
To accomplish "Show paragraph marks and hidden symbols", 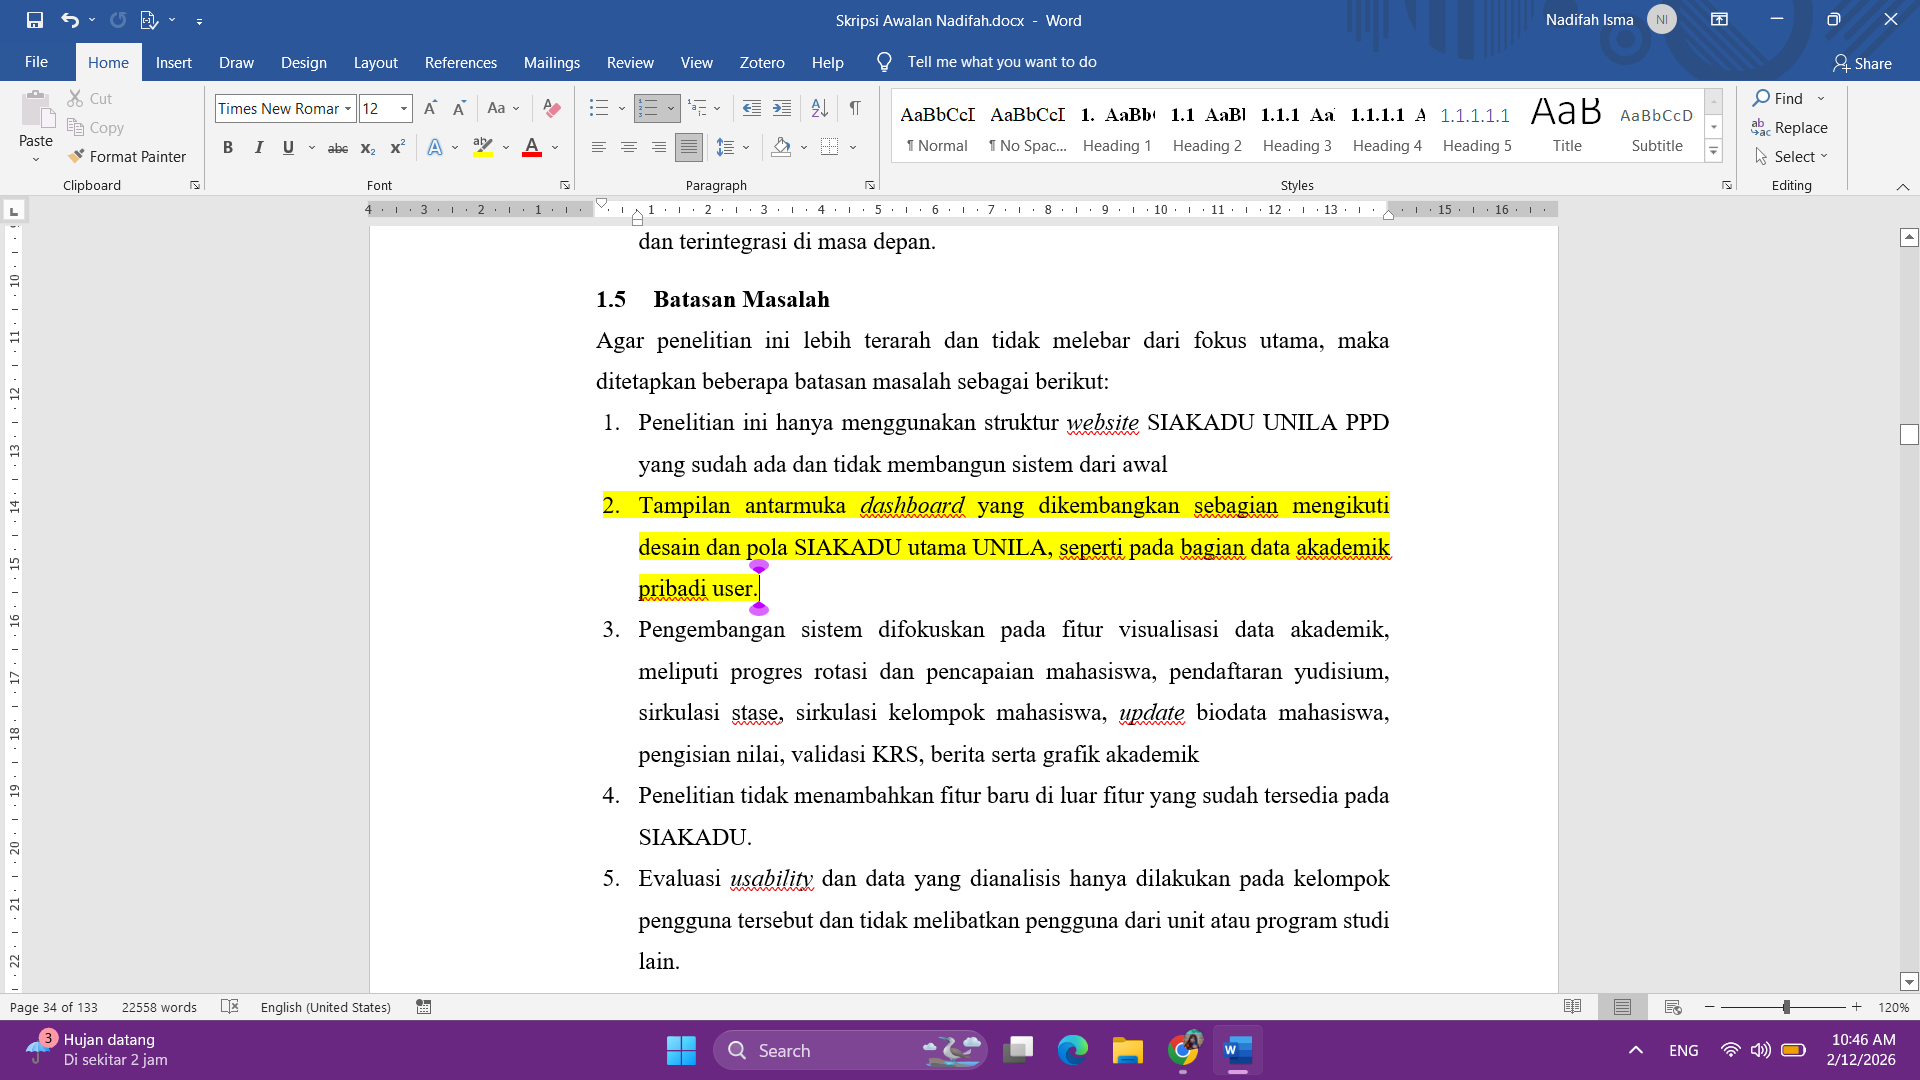I will click(x=855, y=108).
